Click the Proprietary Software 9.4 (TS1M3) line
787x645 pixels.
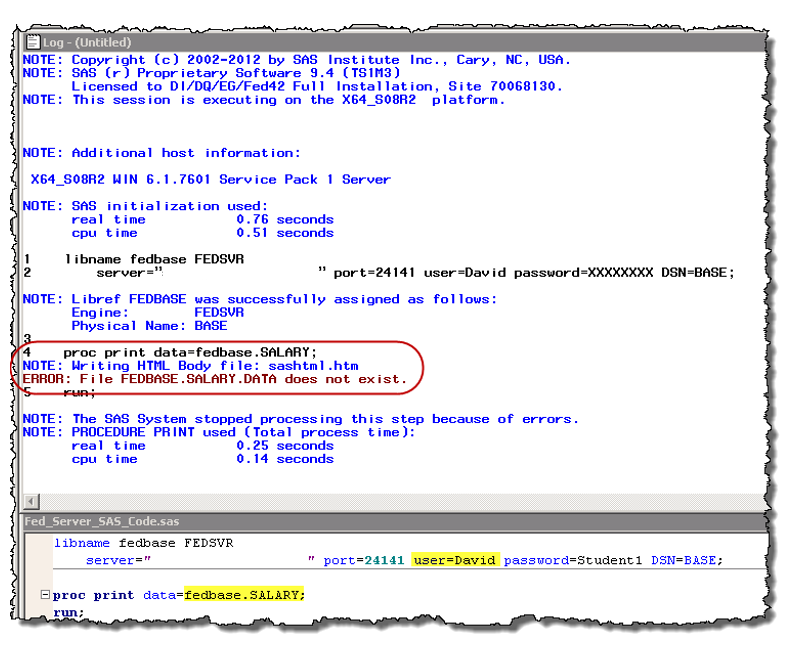(x=212, y=73)
